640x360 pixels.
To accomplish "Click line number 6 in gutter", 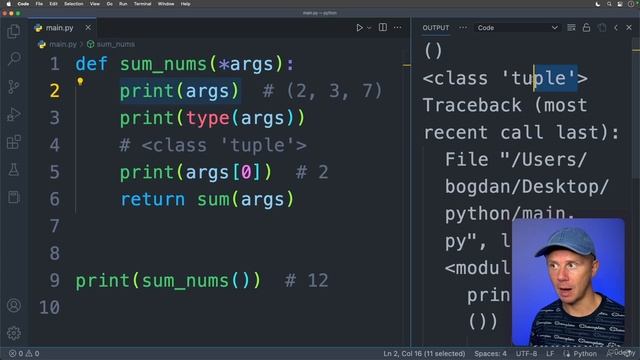I will (x=55, y=199).
